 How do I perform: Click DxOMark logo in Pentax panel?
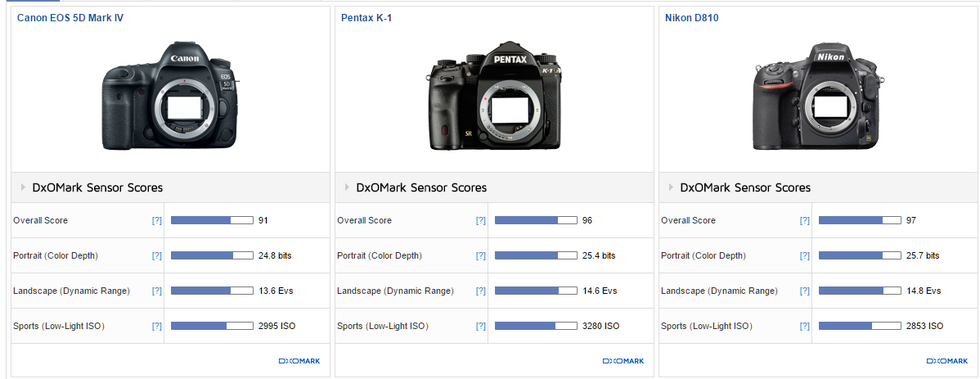click(x=623, y=361)
